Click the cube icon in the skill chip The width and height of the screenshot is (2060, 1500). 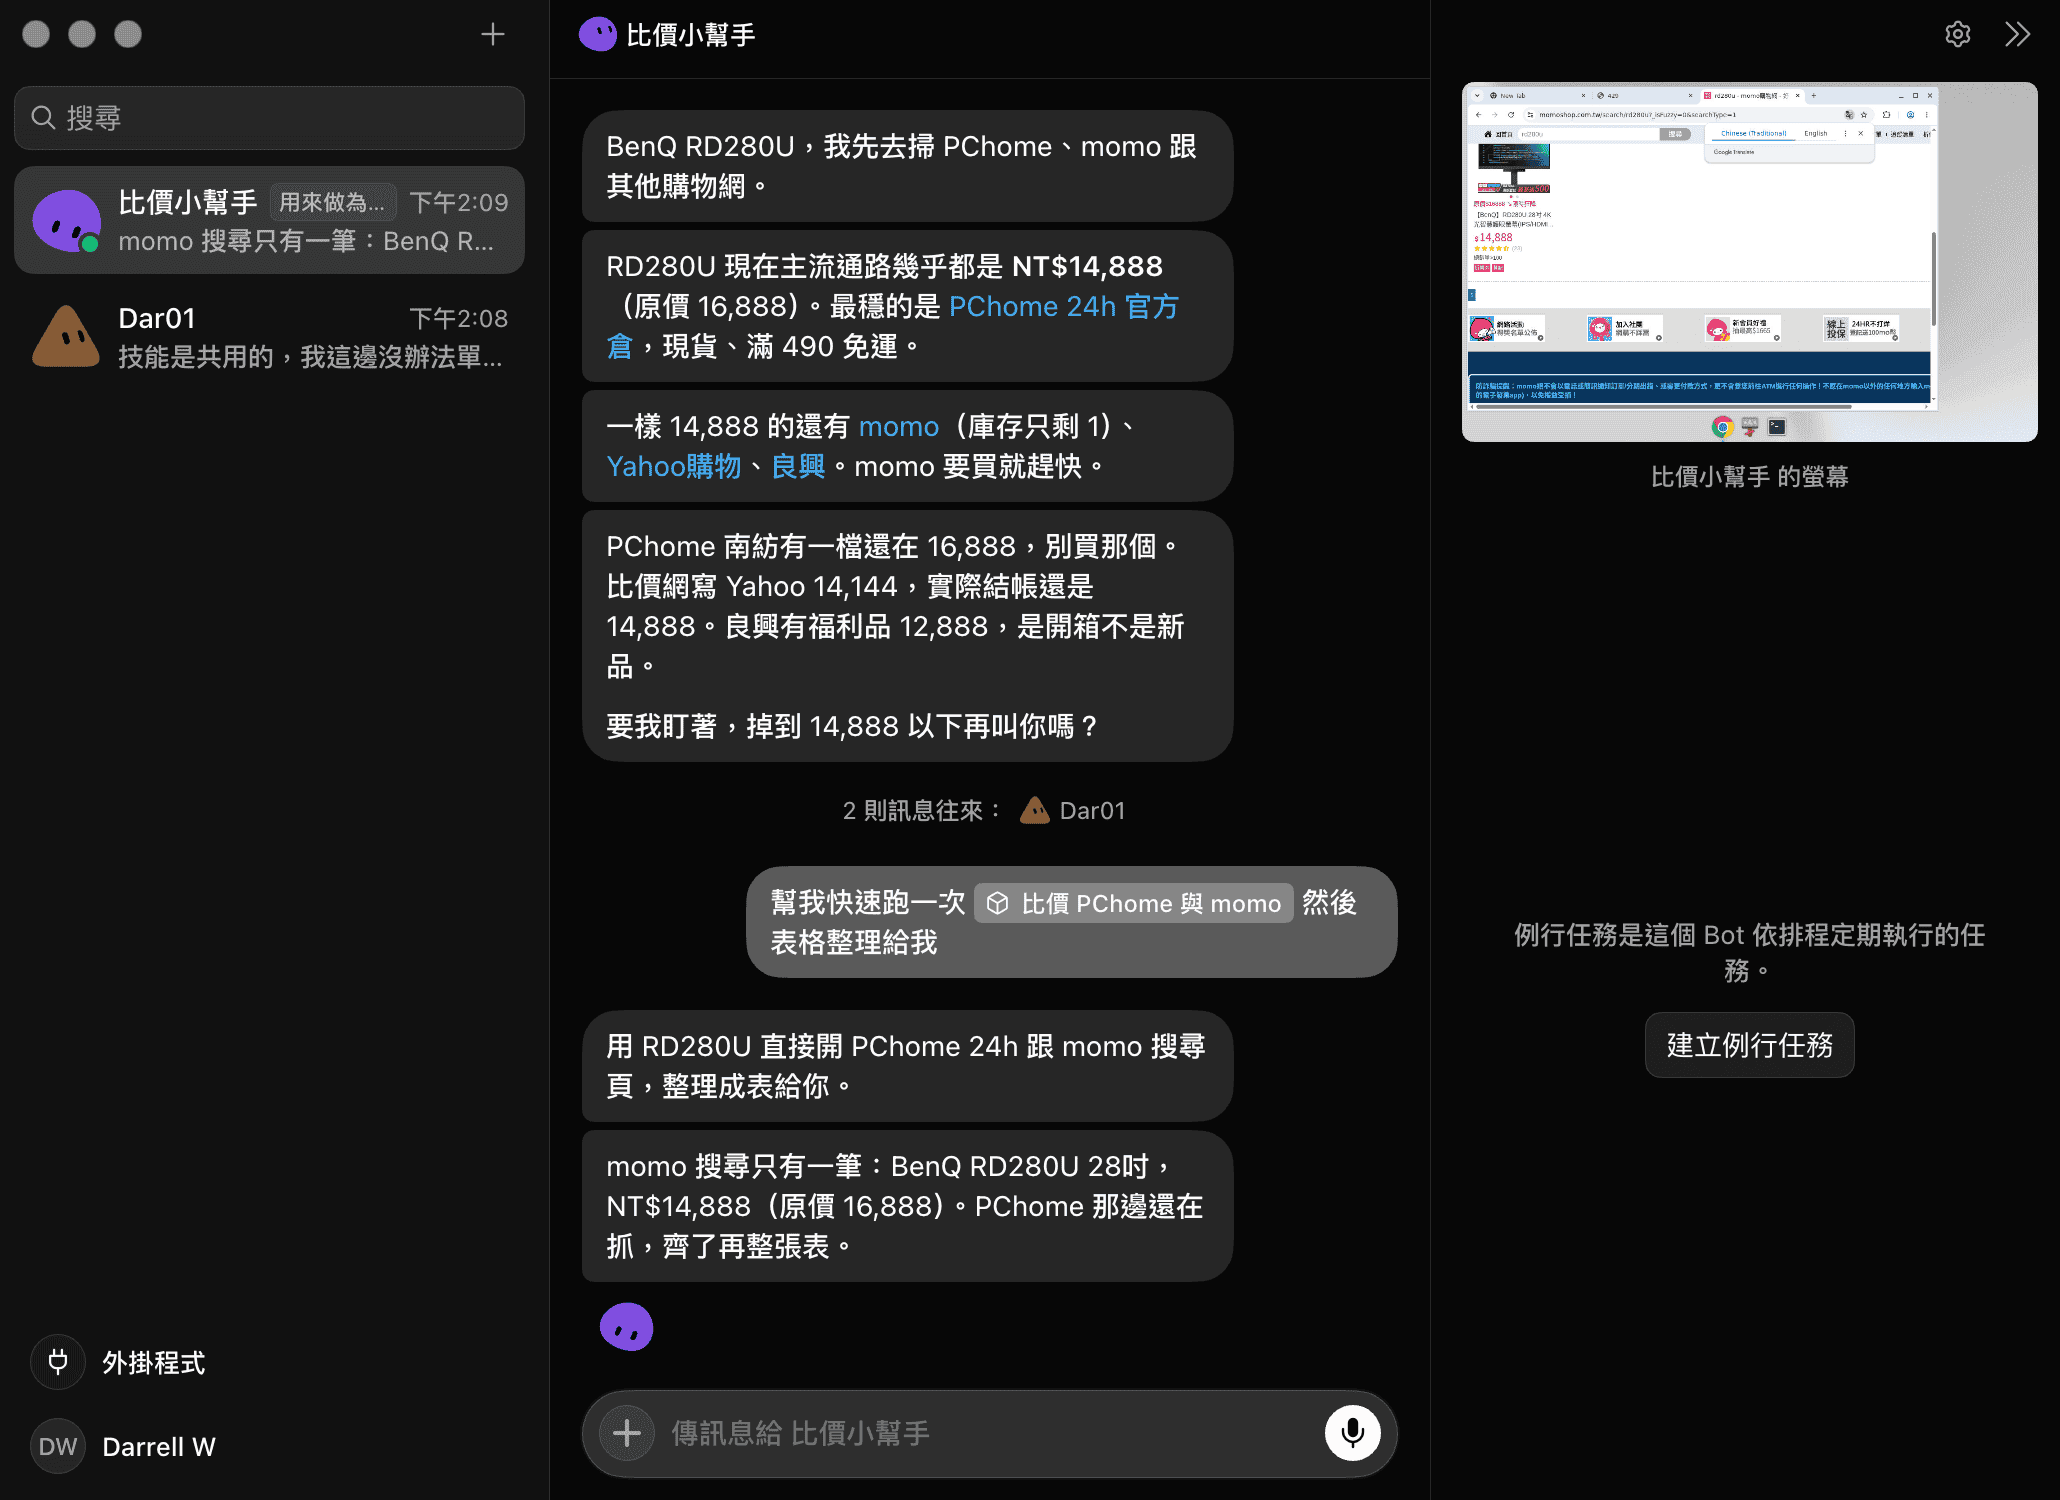[x=997, y=904]
